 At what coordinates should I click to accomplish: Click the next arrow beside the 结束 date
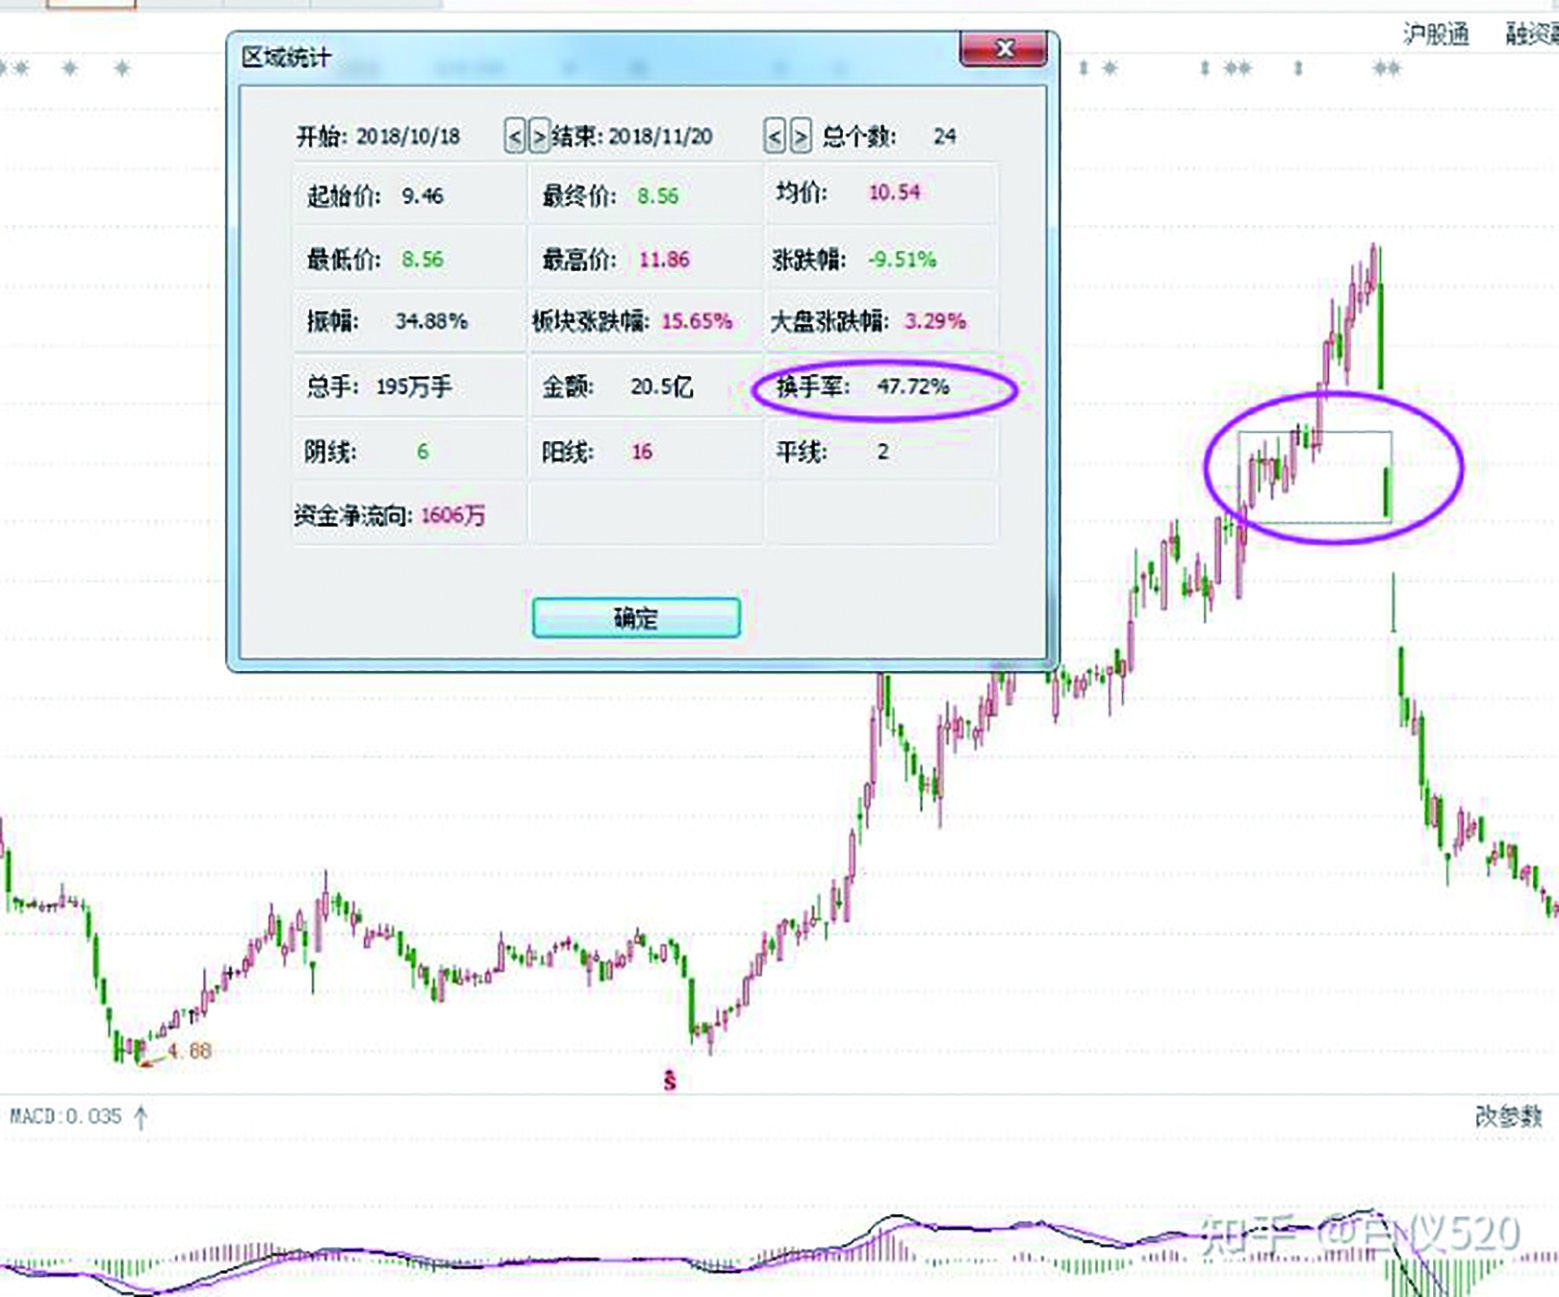[x=800, y=136]
